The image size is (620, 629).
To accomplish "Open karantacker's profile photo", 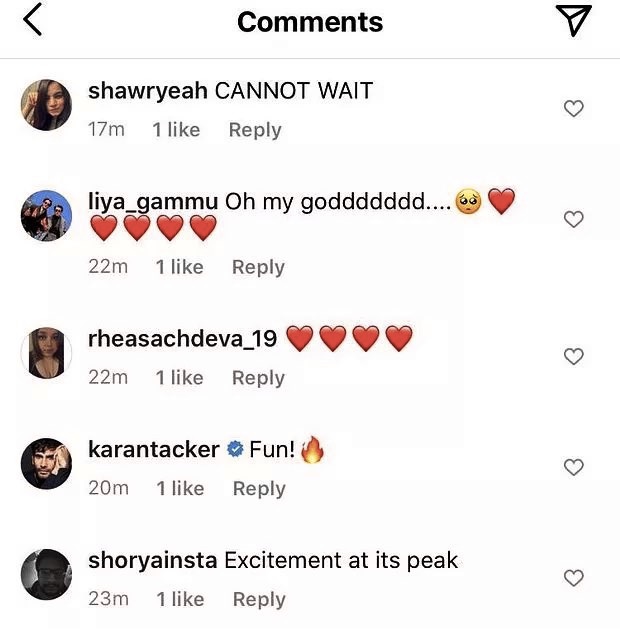I will (x=46, y=464).
